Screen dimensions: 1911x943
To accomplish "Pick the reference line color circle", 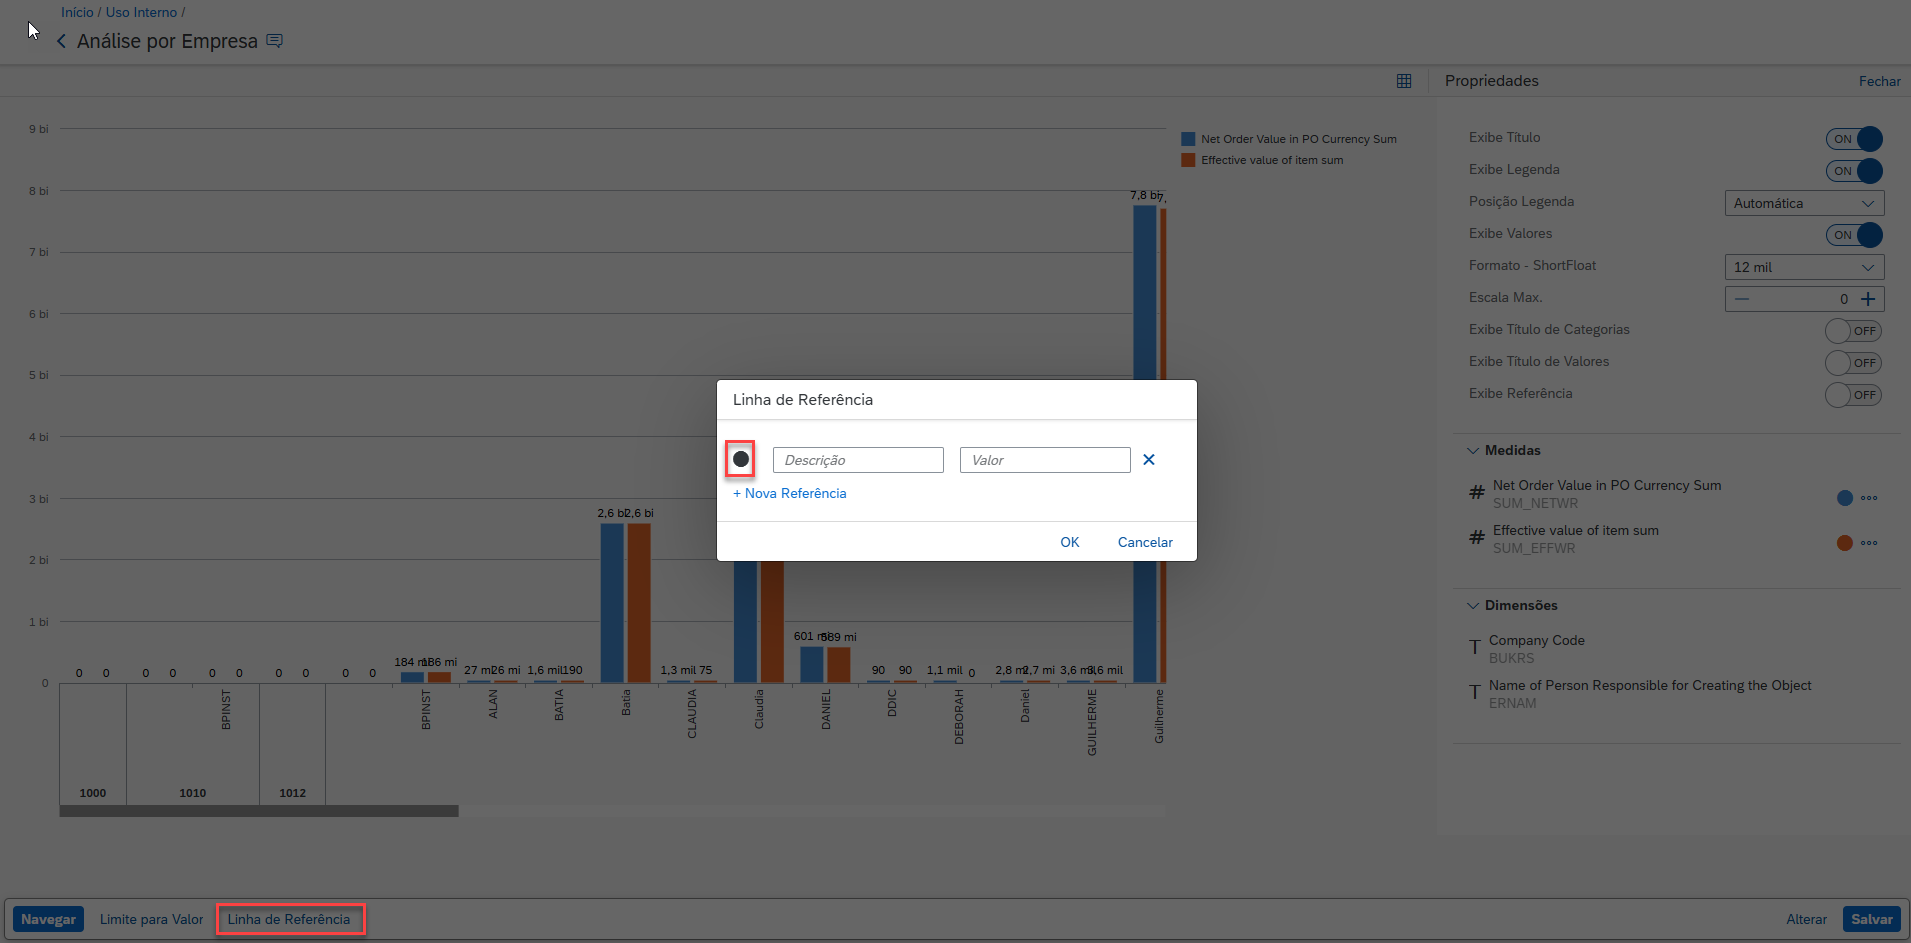I will 740,459.
